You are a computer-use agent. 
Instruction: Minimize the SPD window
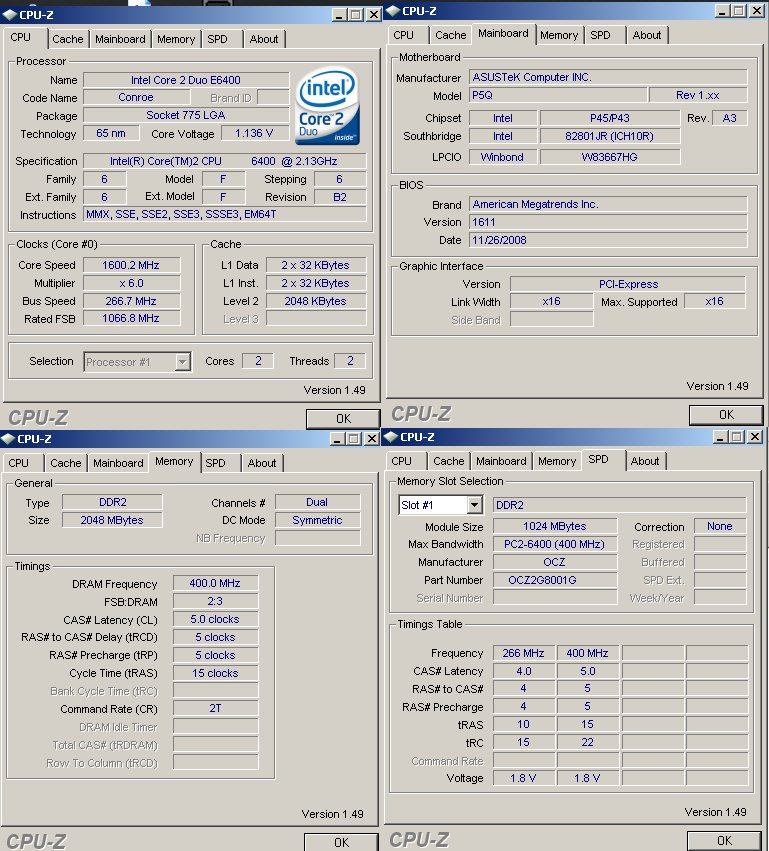click(720, 437)
